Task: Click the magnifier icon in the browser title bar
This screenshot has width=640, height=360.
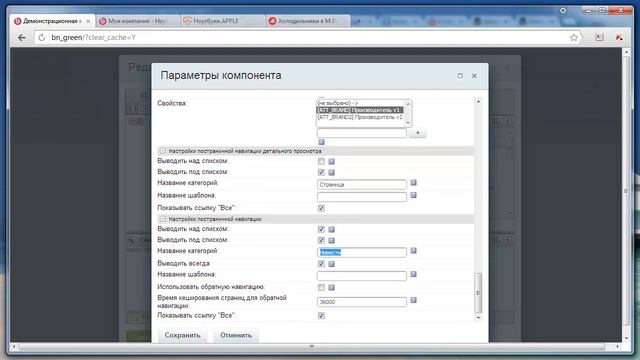Action: click(x=563, y=11)
